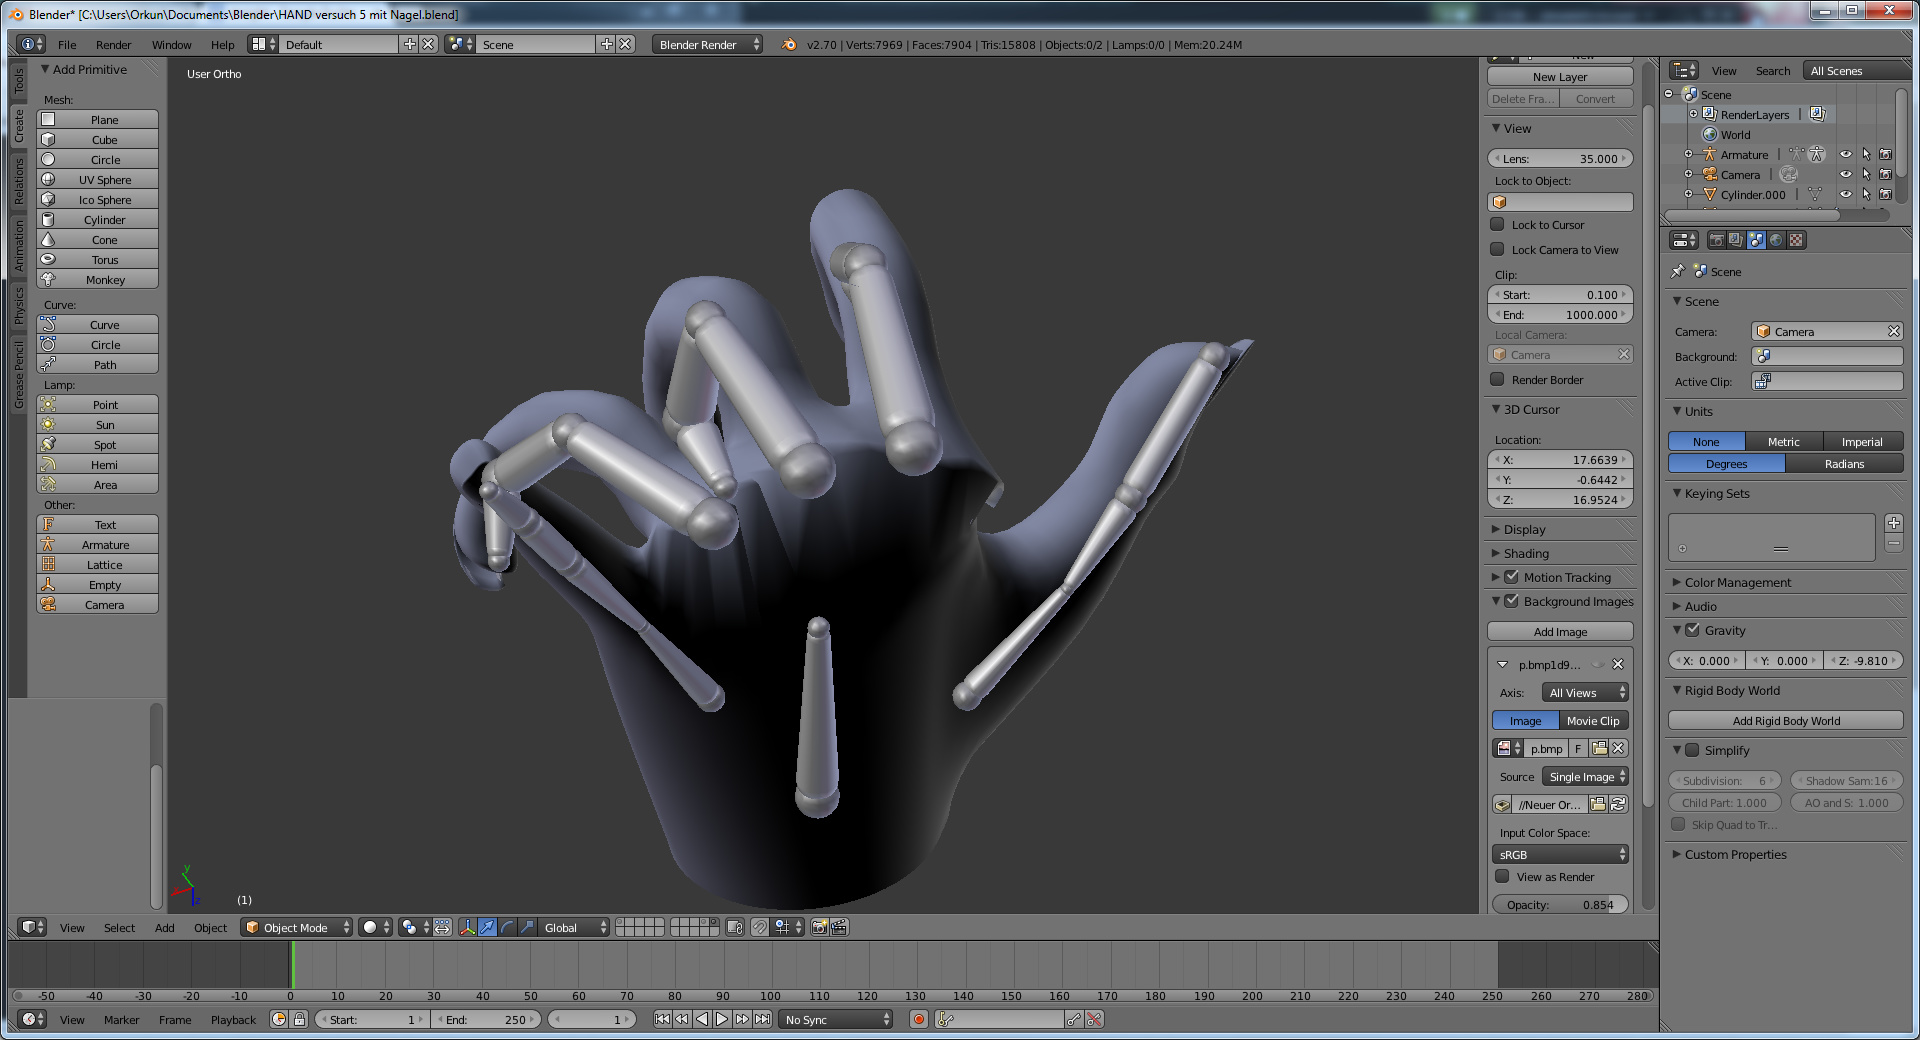Open the Blender Render engine dropdown
Screen dimensions: 1920x1040
pos(708,45)
